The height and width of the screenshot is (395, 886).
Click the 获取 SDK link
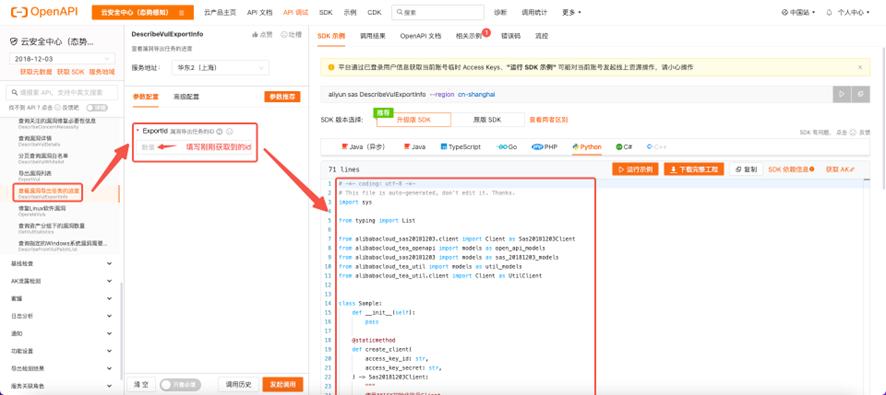71,72
